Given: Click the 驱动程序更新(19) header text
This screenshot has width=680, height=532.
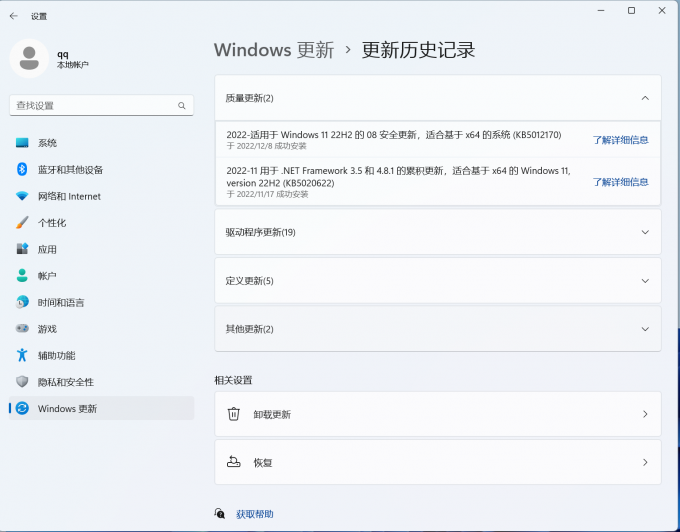Looking at the screenshot, I should pyautogui.click(x=260, y=232).
